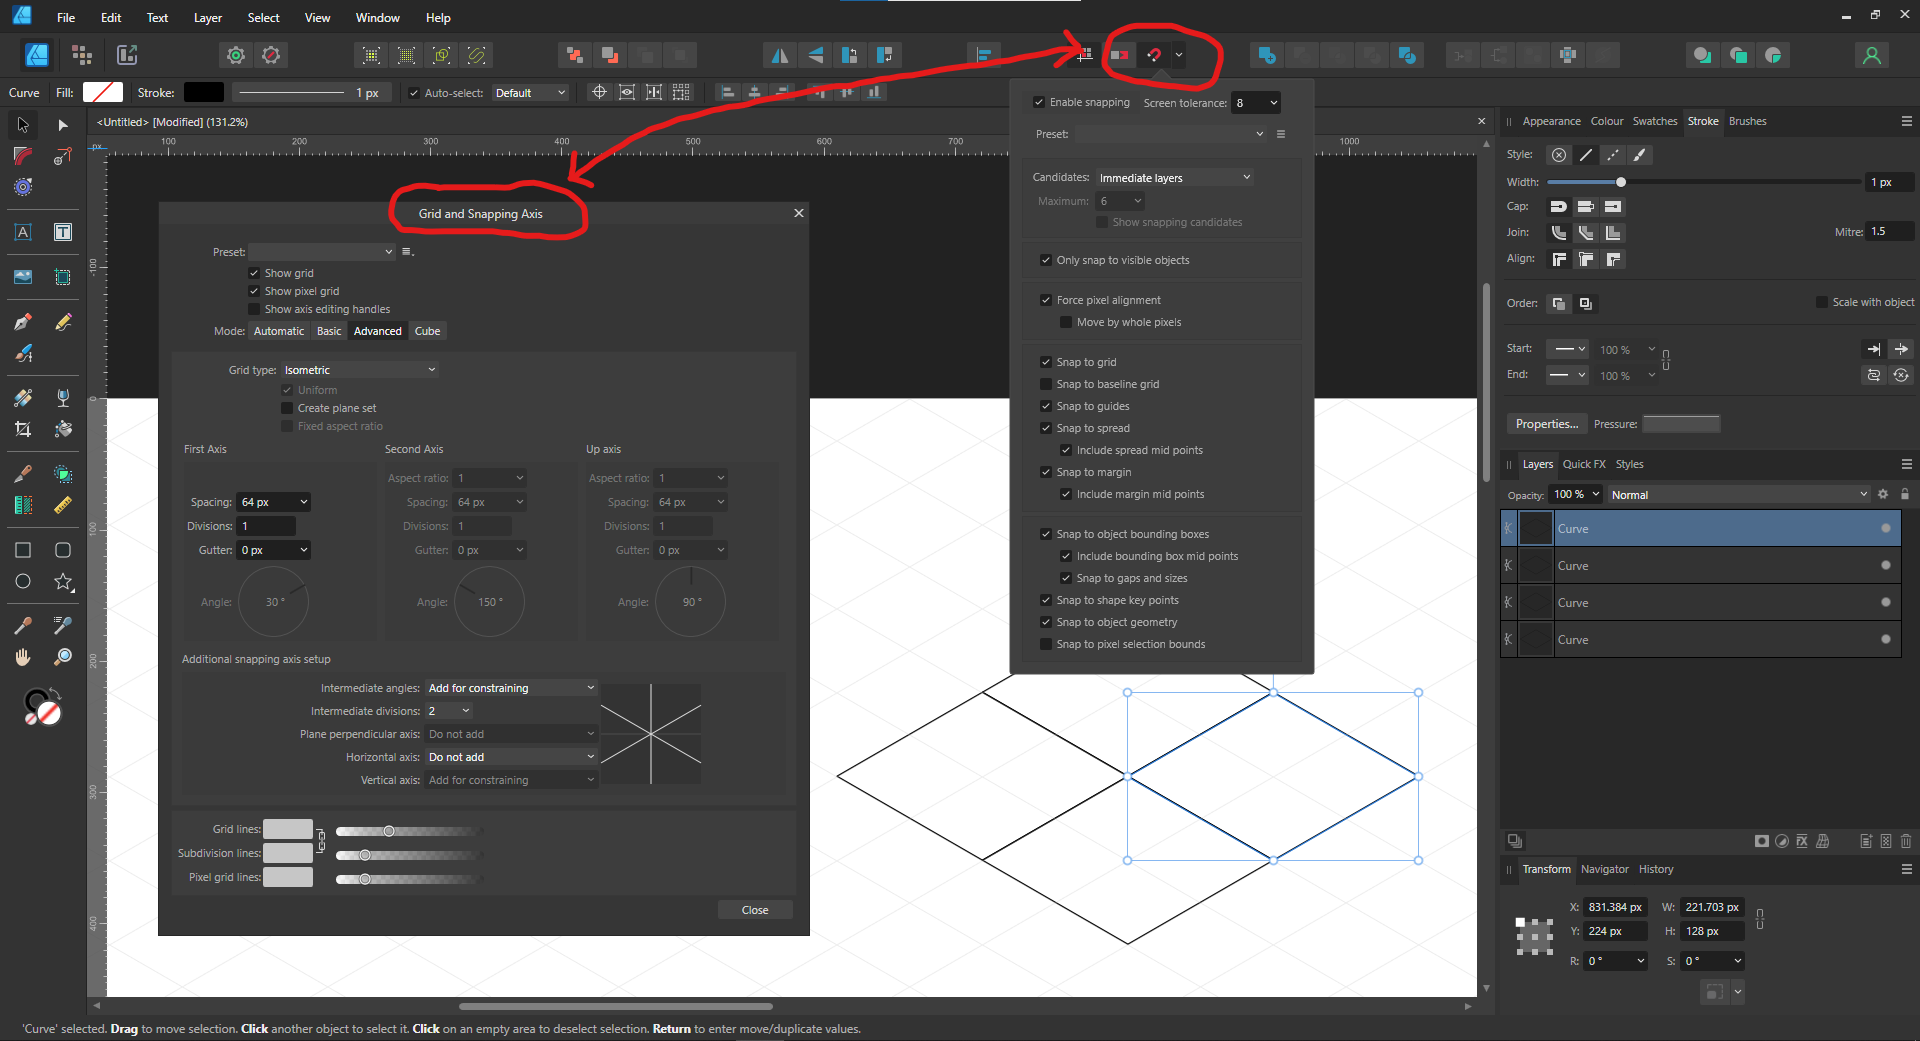
Task: Open the Layer menu
Action: [208, 17]
